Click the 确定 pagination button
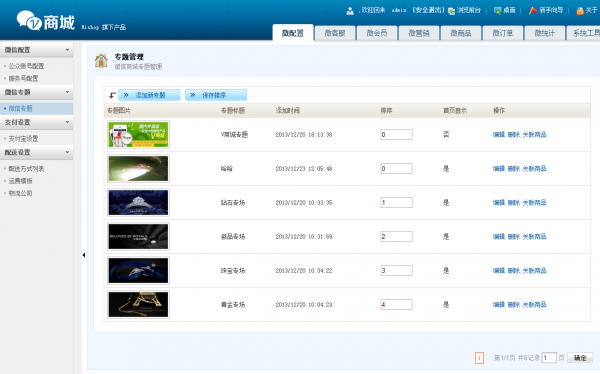 [580, 358]
